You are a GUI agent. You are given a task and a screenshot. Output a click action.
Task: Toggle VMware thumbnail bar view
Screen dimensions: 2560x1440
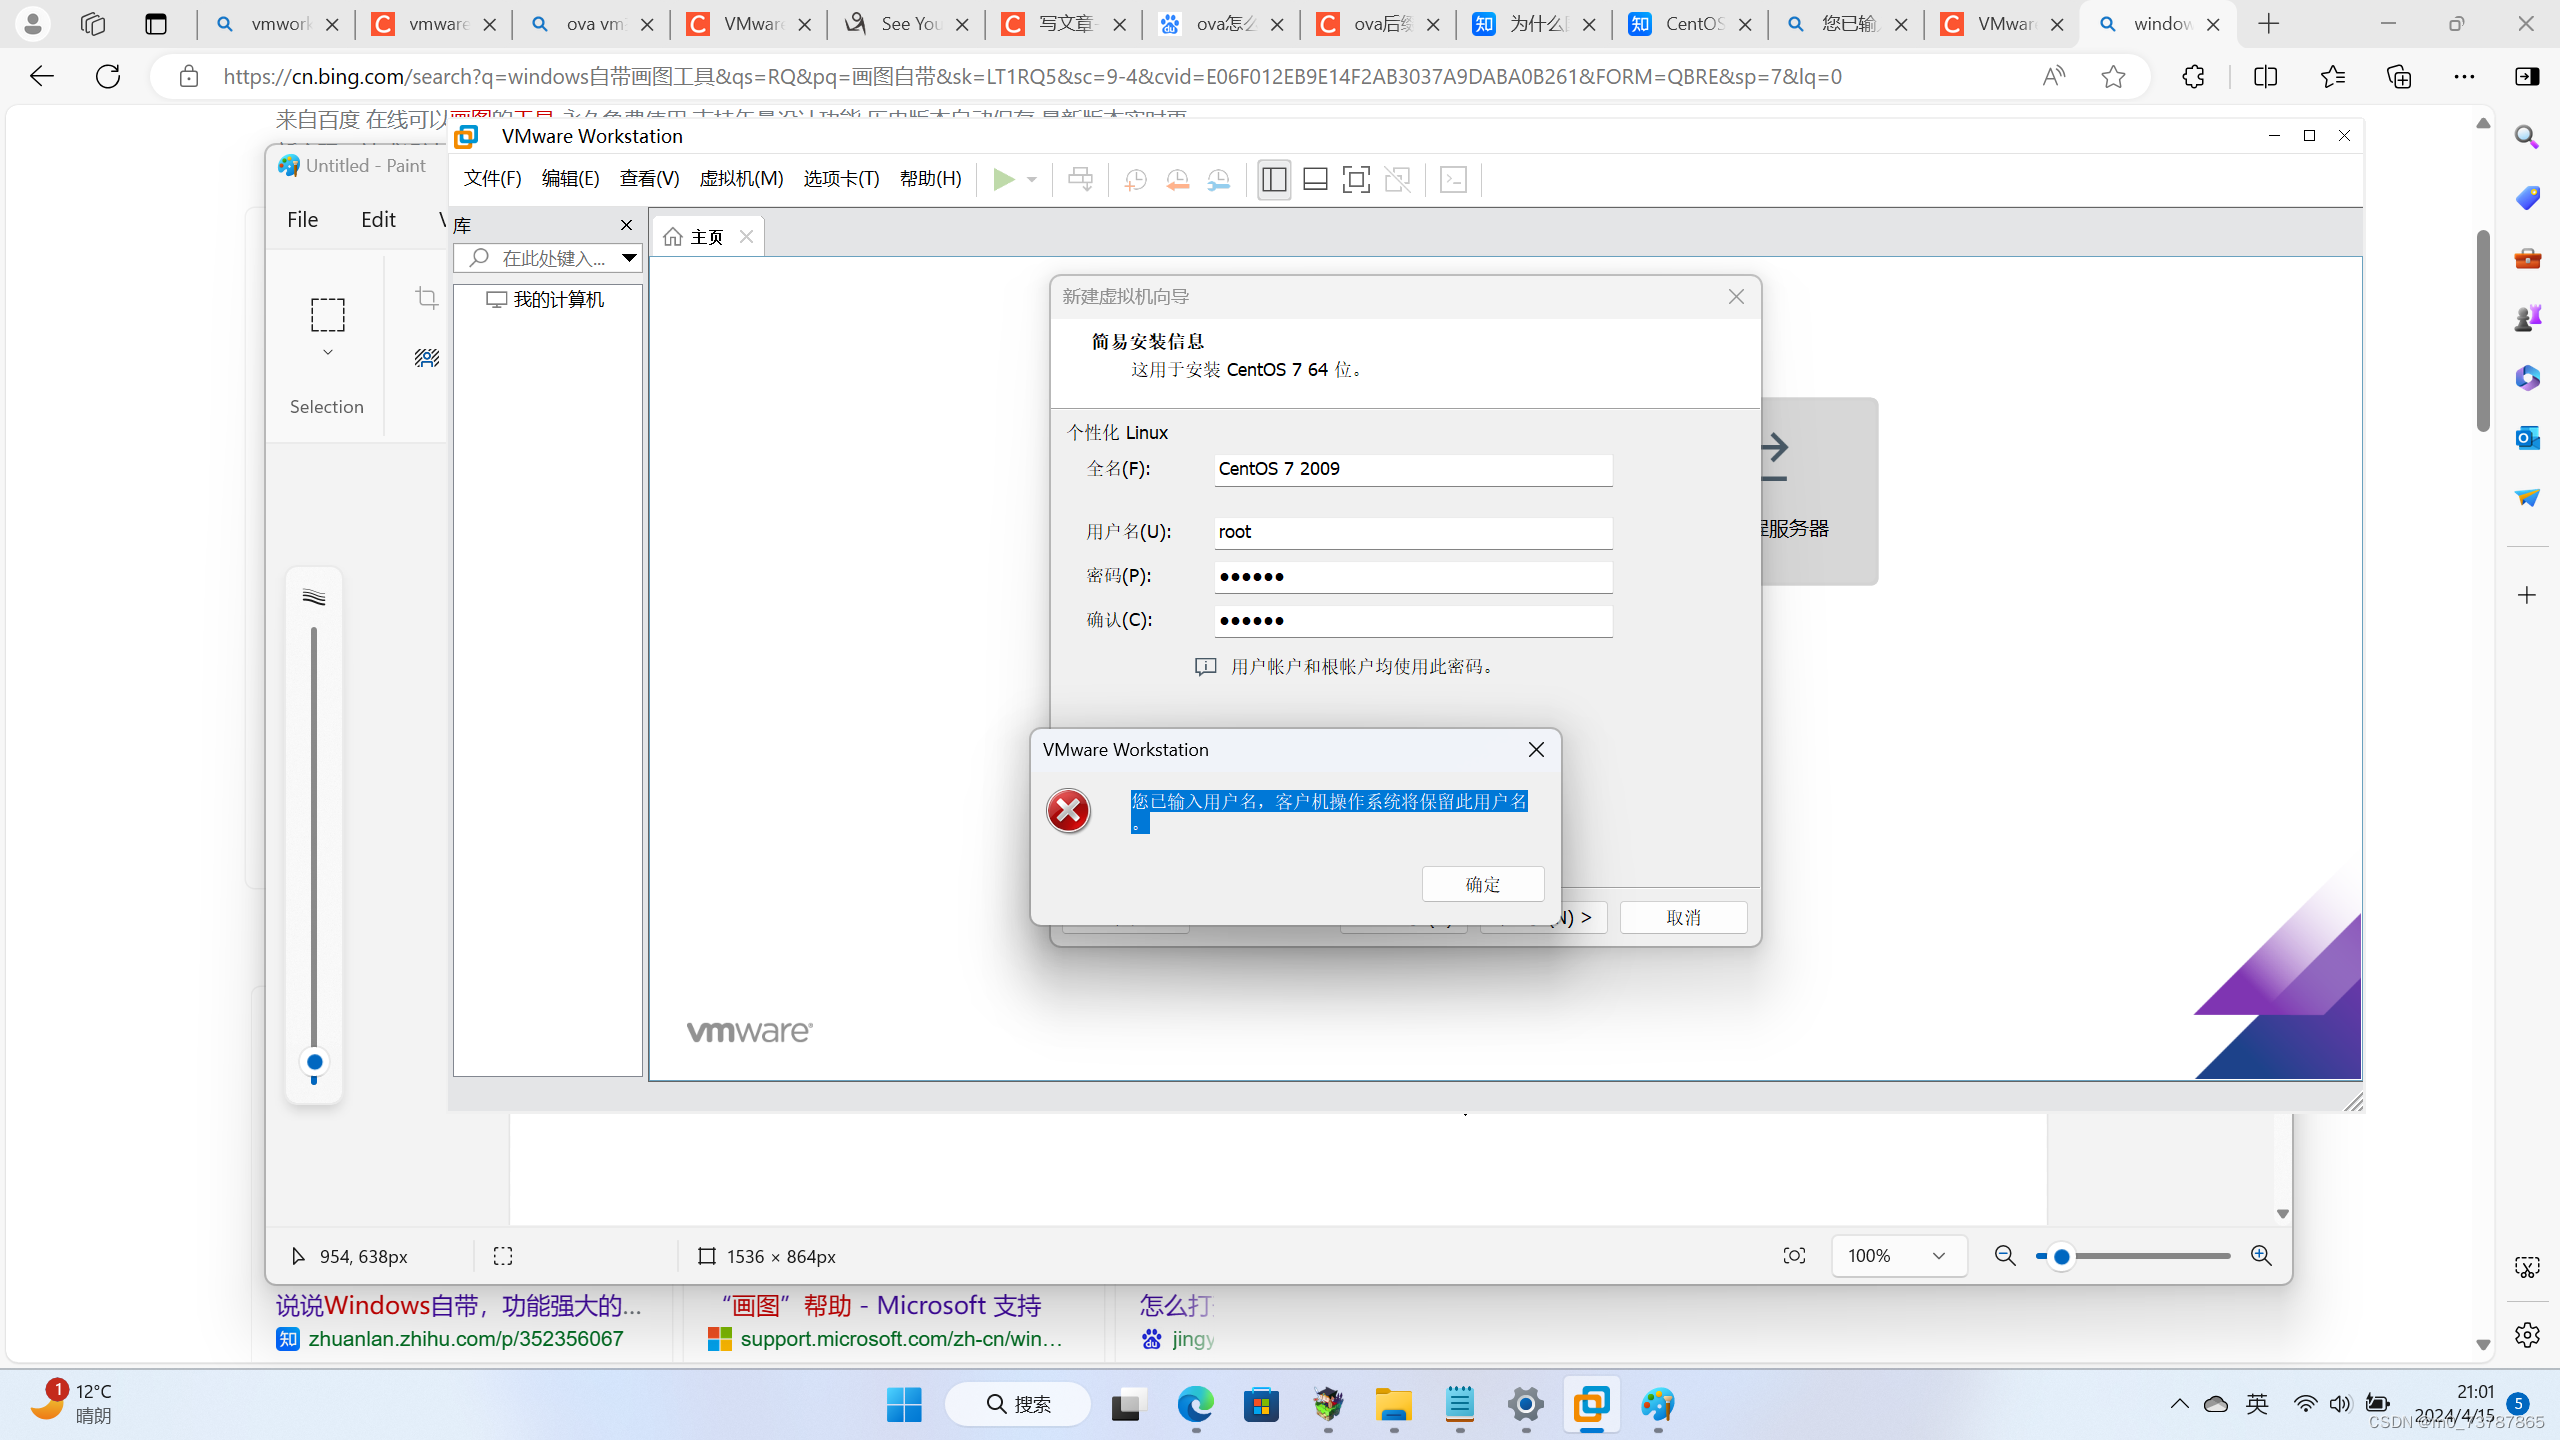[x=1315, y=180]
